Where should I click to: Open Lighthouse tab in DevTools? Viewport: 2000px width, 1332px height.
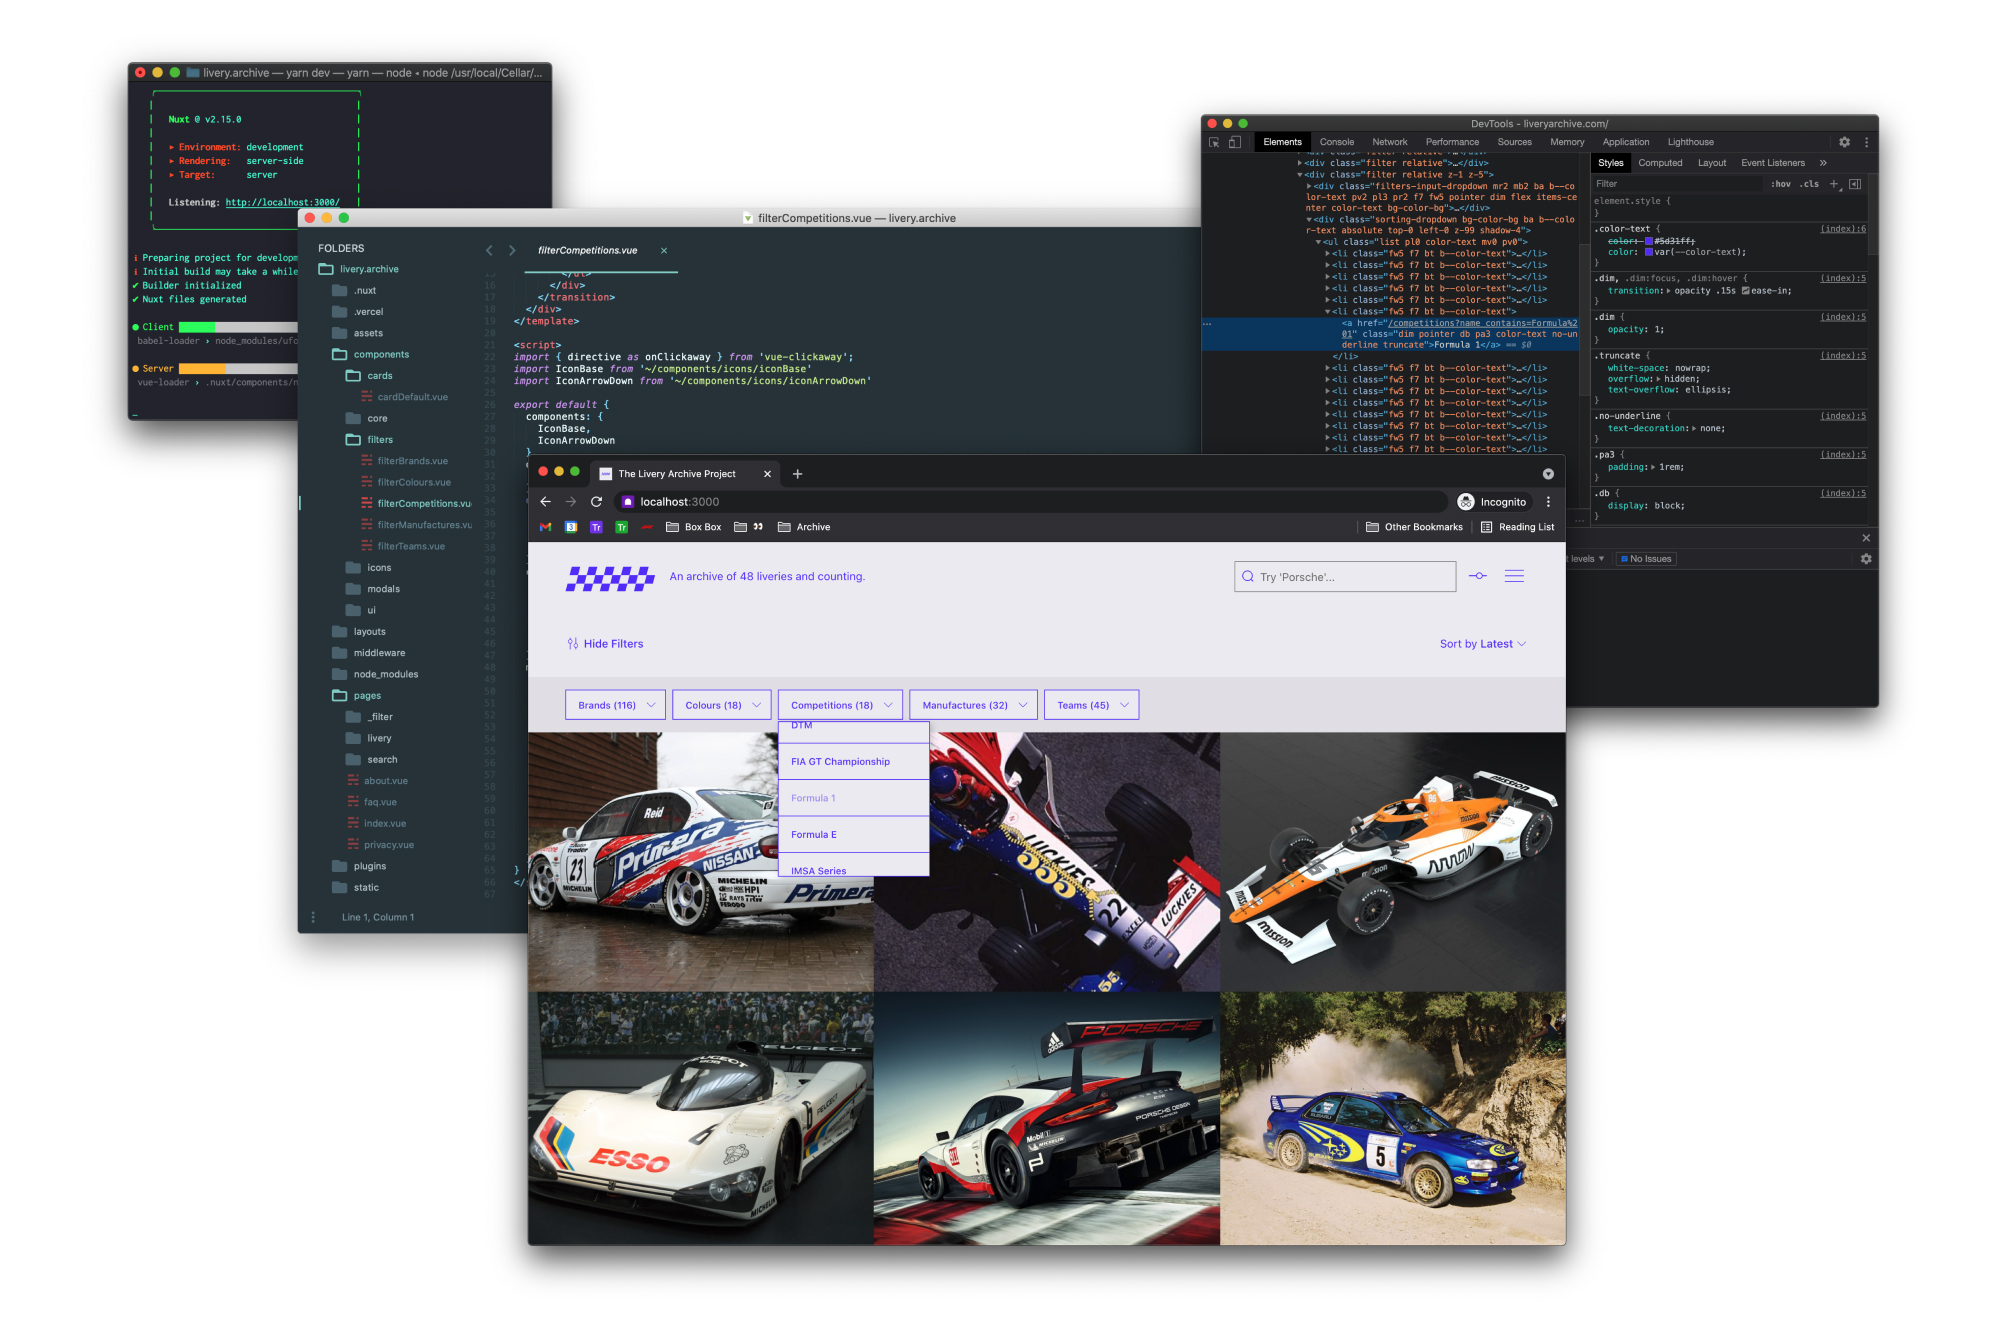[1690, 142]
